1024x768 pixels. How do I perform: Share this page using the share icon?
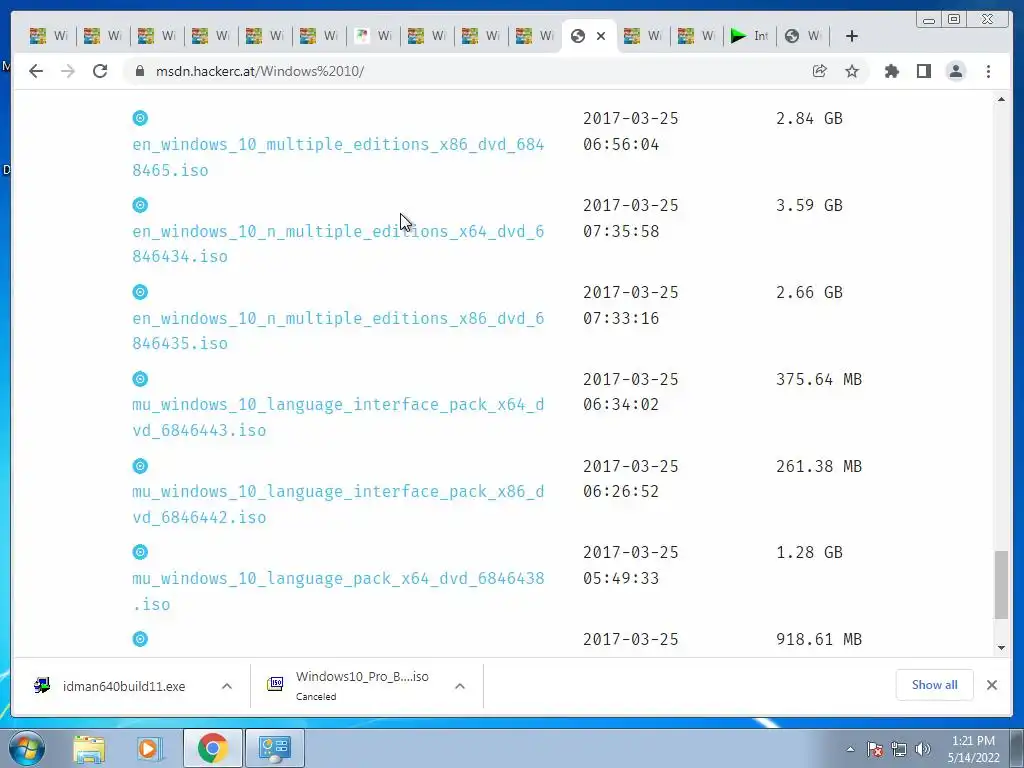820,71
